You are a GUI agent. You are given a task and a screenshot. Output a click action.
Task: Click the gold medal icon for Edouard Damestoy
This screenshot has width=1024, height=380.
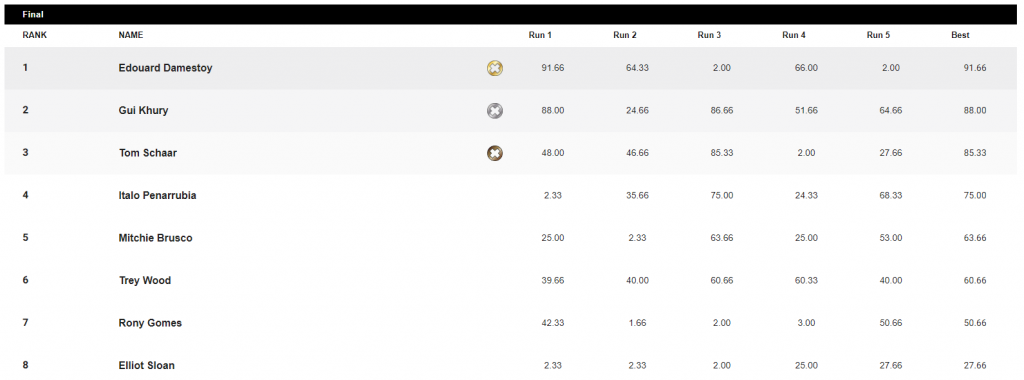click(x=495, y=68)
